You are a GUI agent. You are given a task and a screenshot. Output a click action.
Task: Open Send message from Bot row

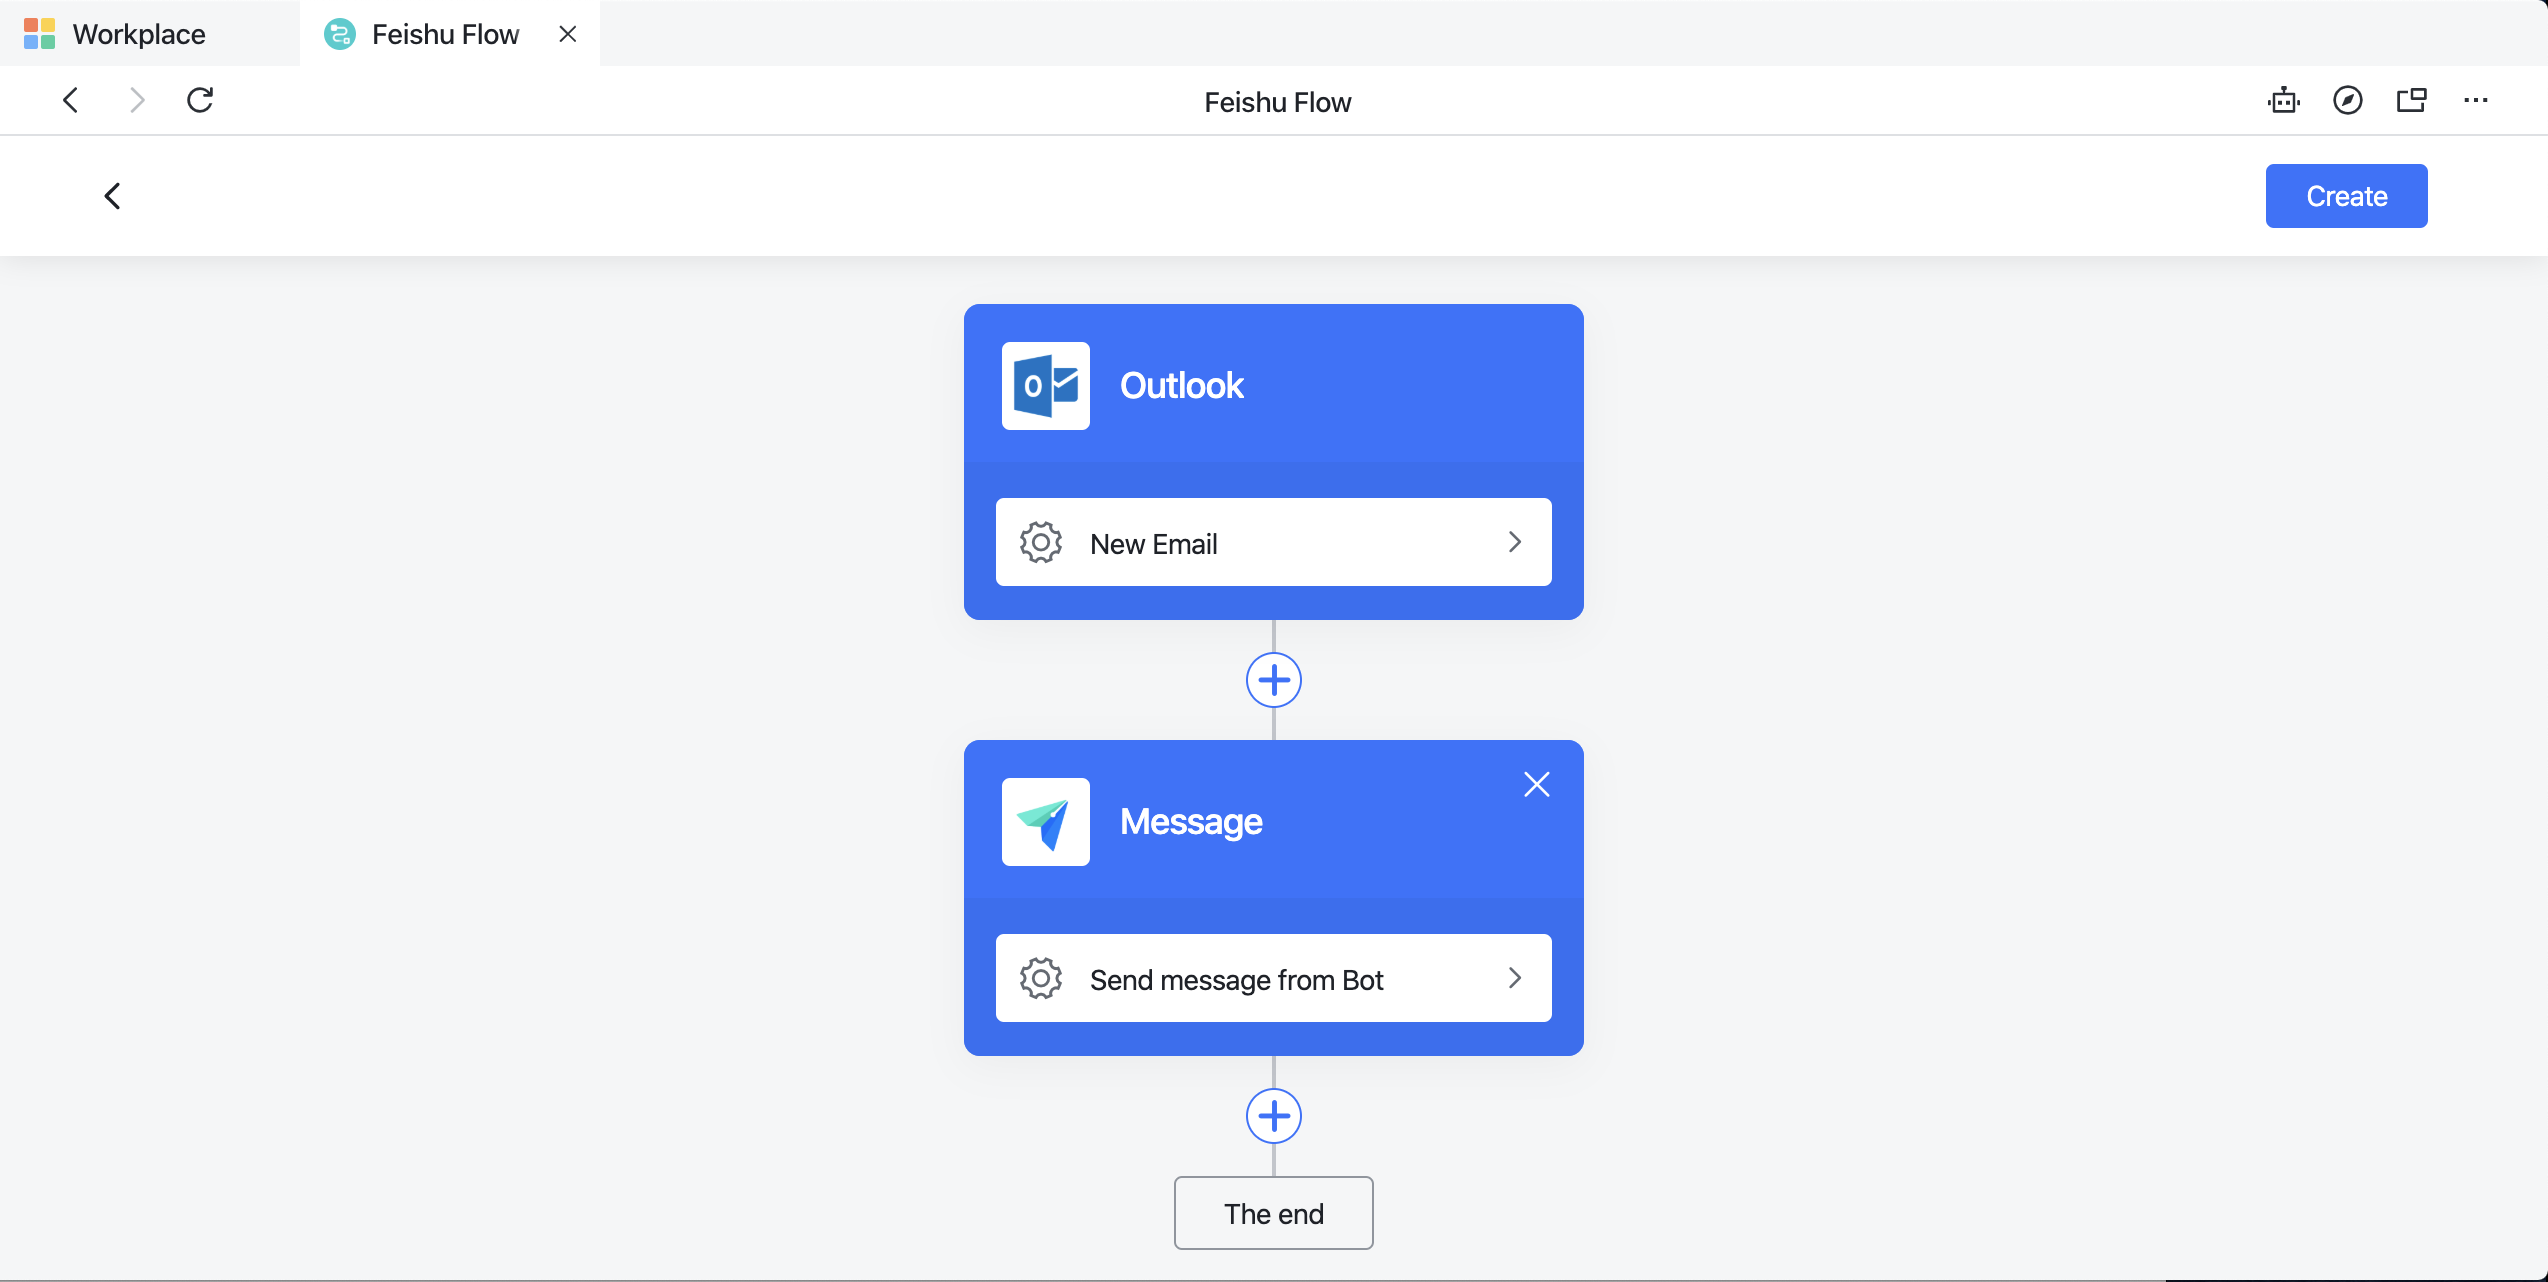point(1273,978)
